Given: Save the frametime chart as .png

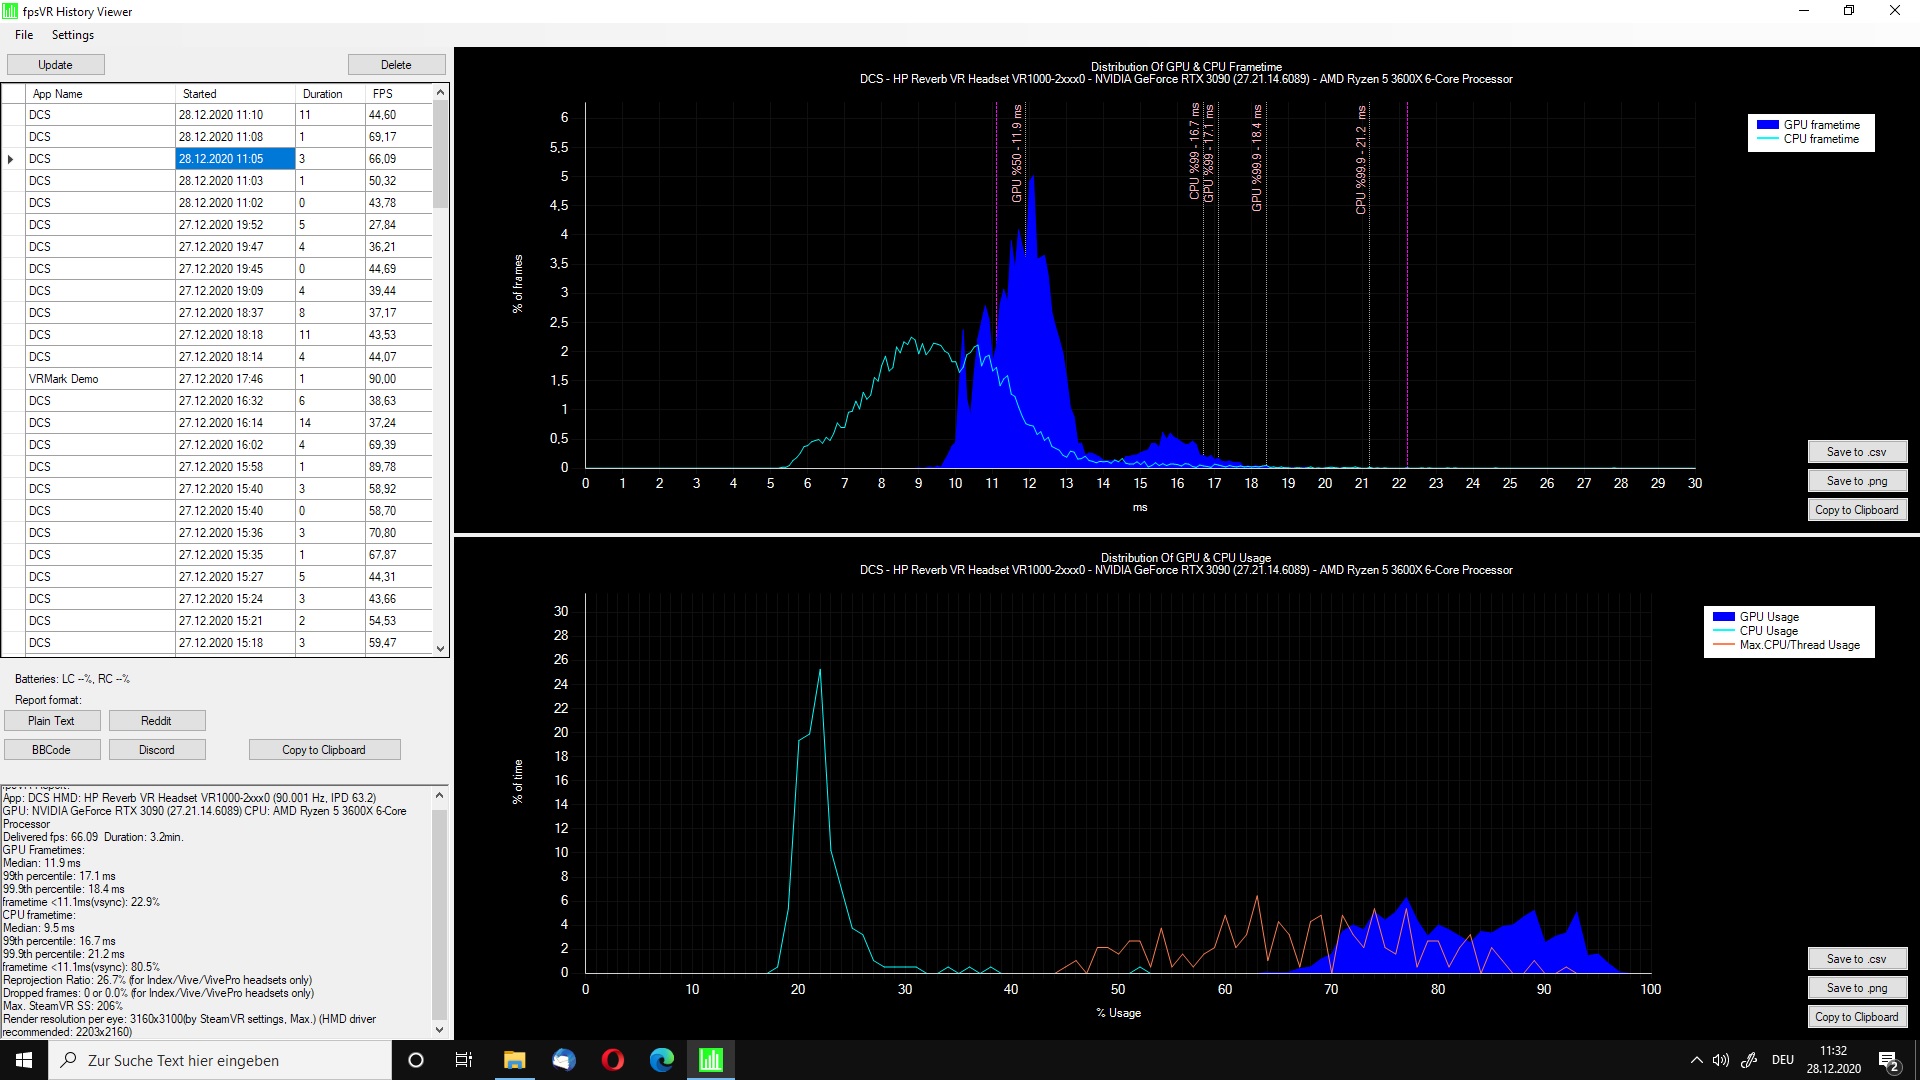Looking at the screenshot, I should [x=1857, y=481].
